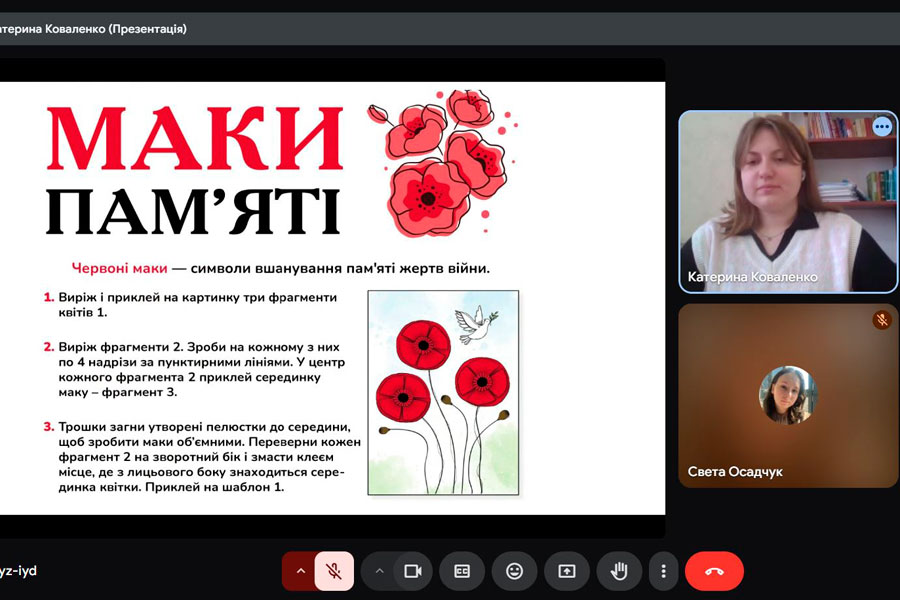Screen dimensions: 900x600
Task: Click the Катерина Коваленко (Презентація) title
Action: [x=94, y=29]
